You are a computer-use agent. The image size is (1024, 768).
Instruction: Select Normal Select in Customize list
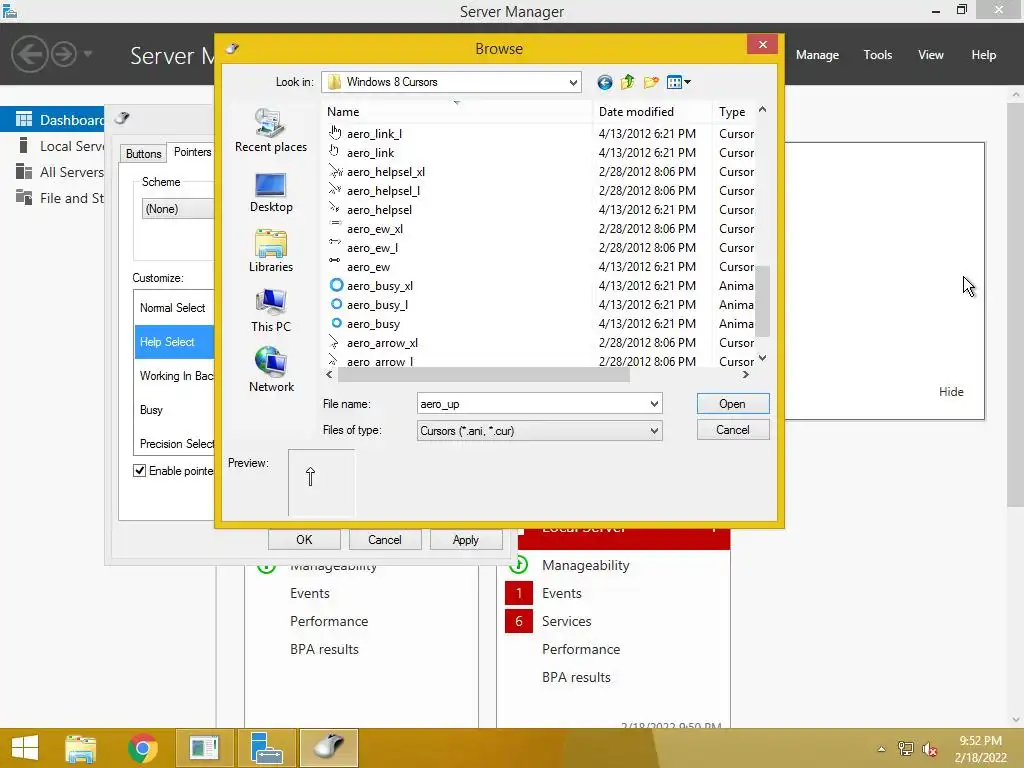[x=174, y=308]
